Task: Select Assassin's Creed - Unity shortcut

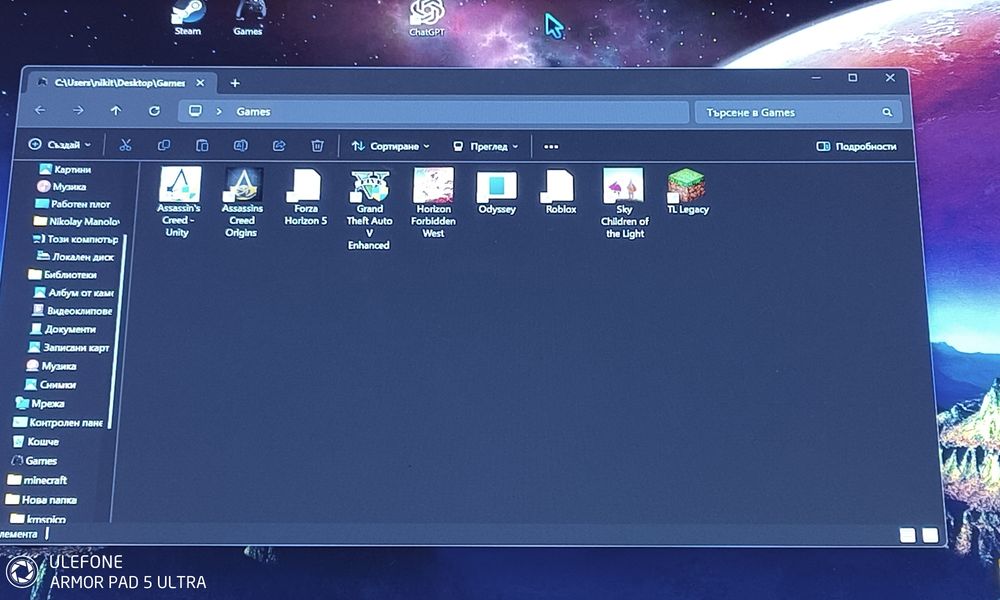Action: coord(179,202)
